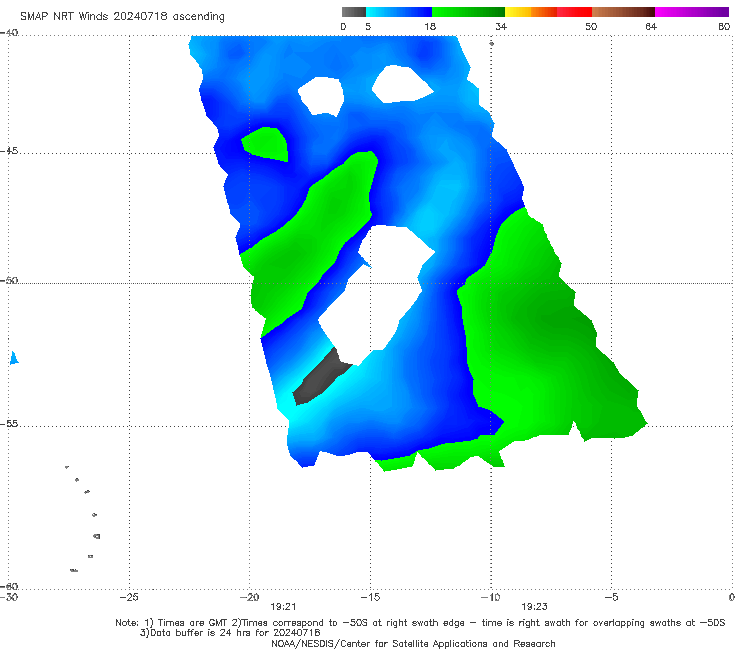
Task: Click latitude axis label '-45'
Action: pos(9,151)
